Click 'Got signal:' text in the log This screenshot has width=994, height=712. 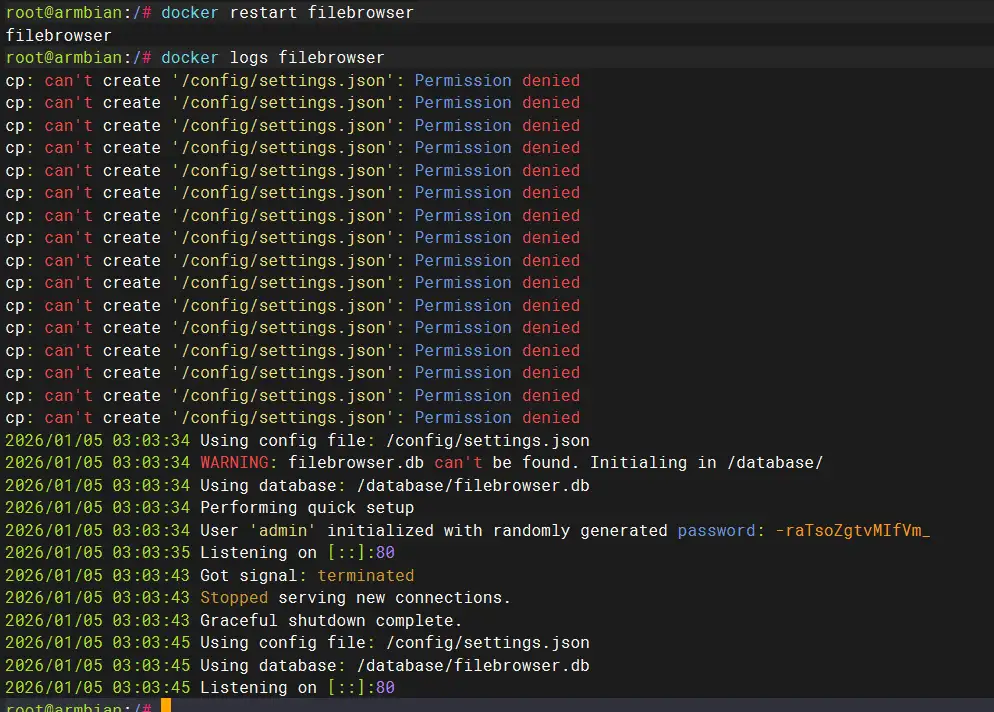tap(253, 575)
